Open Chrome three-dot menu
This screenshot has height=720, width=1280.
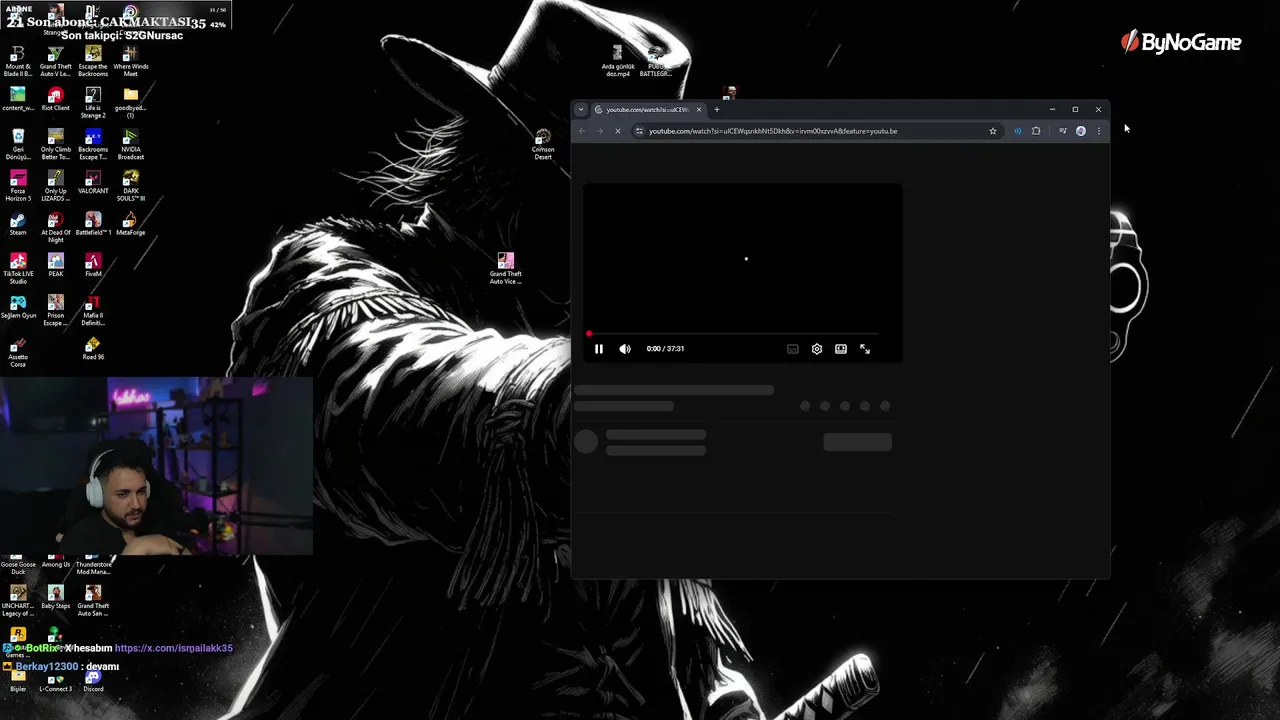click(x=1099, y=131)
